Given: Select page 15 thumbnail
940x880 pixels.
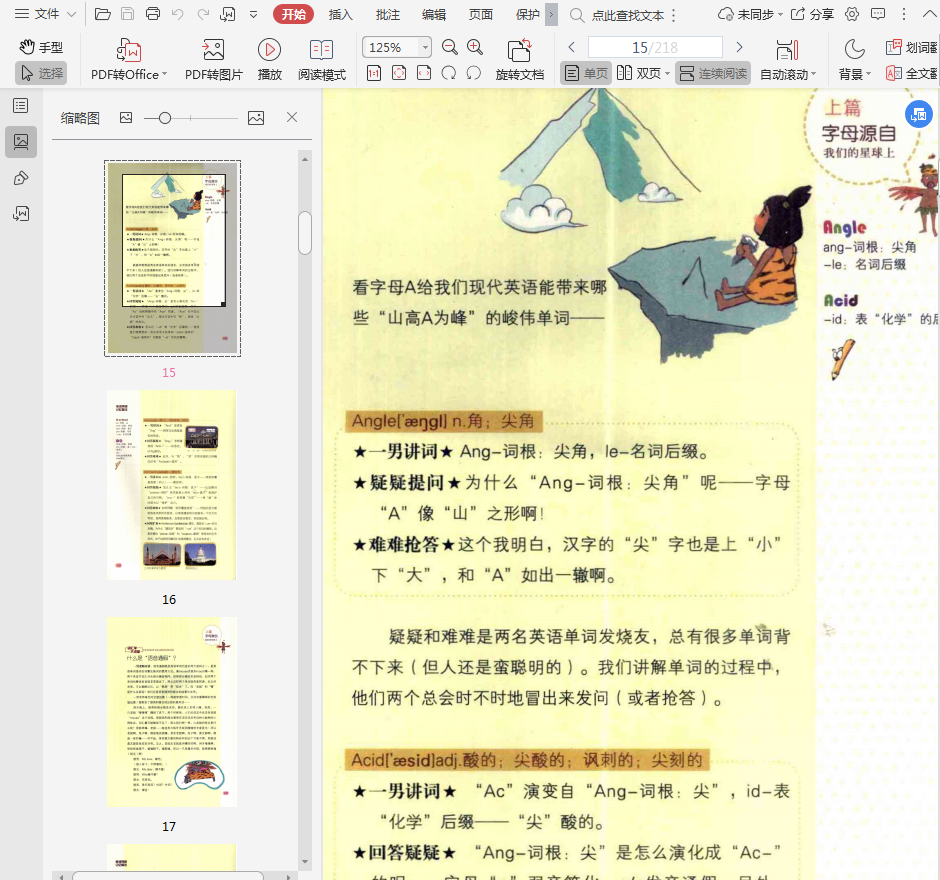Looking at the screenshot, I should click(173, 258).
